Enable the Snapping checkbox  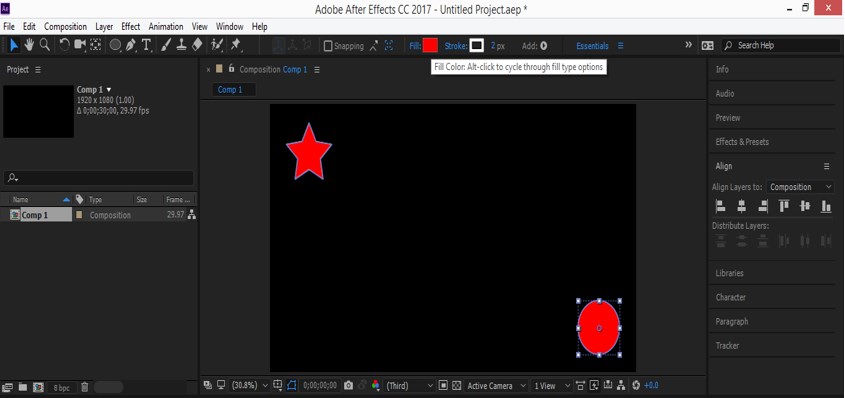328,46
